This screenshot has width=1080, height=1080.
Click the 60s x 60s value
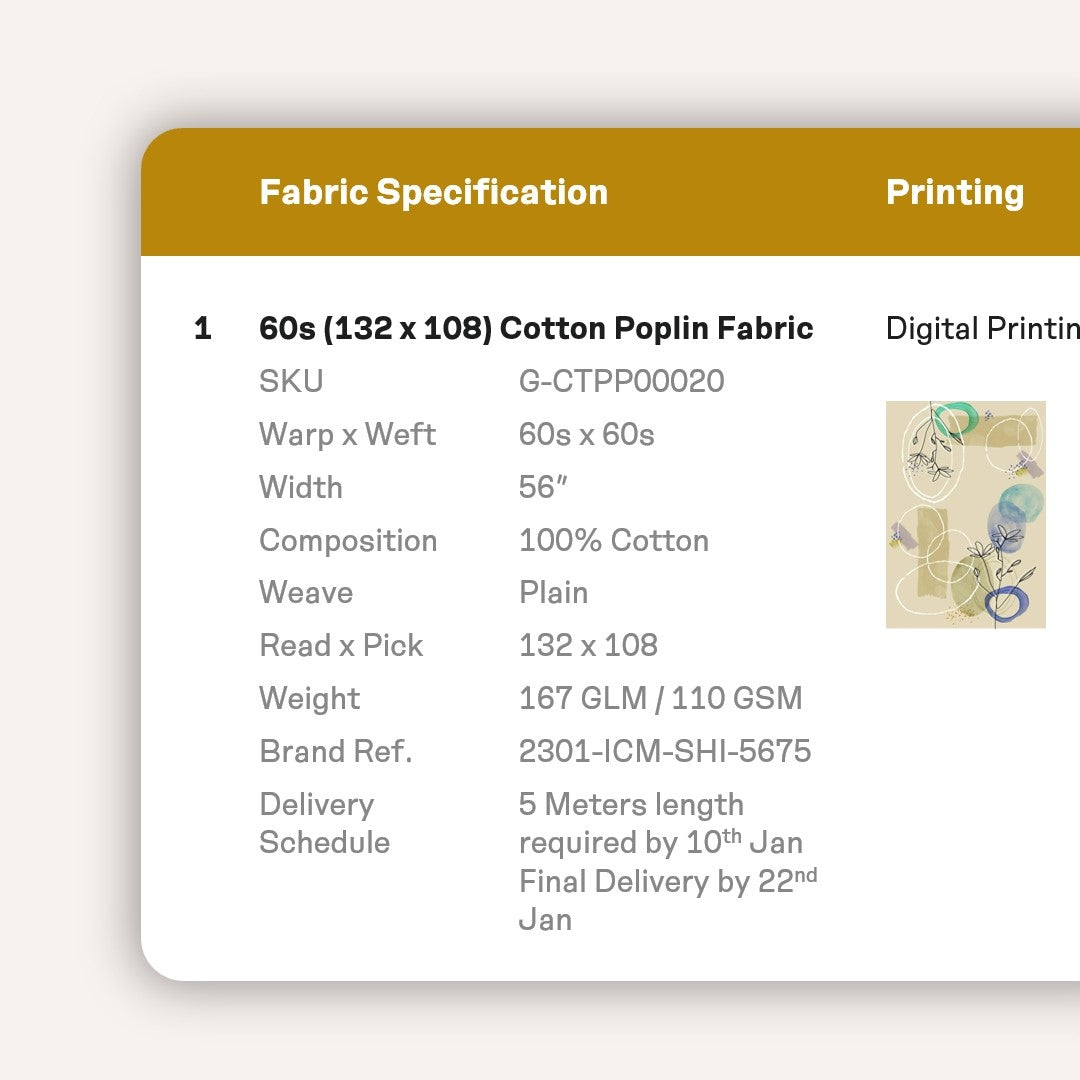tap(586, 434)
